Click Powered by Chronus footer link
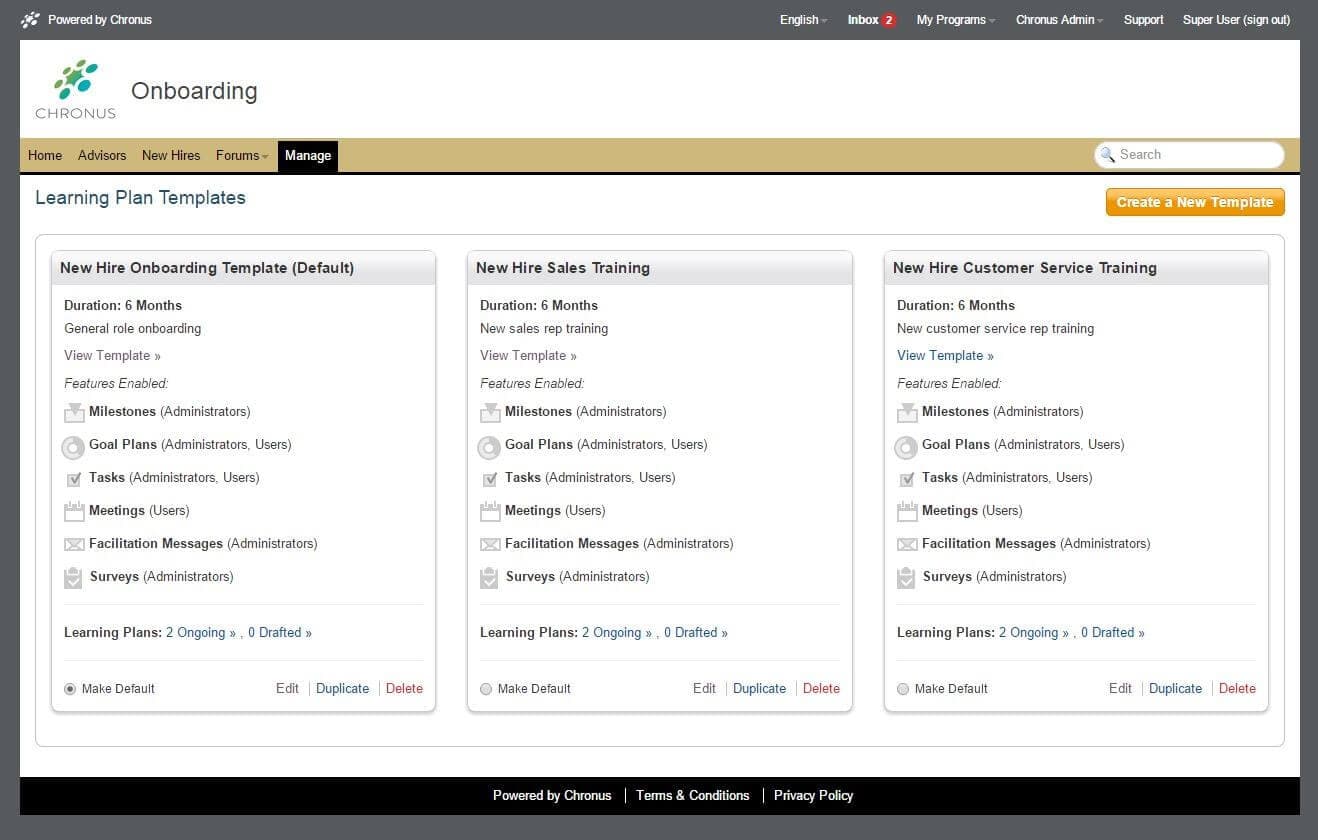 552,796
